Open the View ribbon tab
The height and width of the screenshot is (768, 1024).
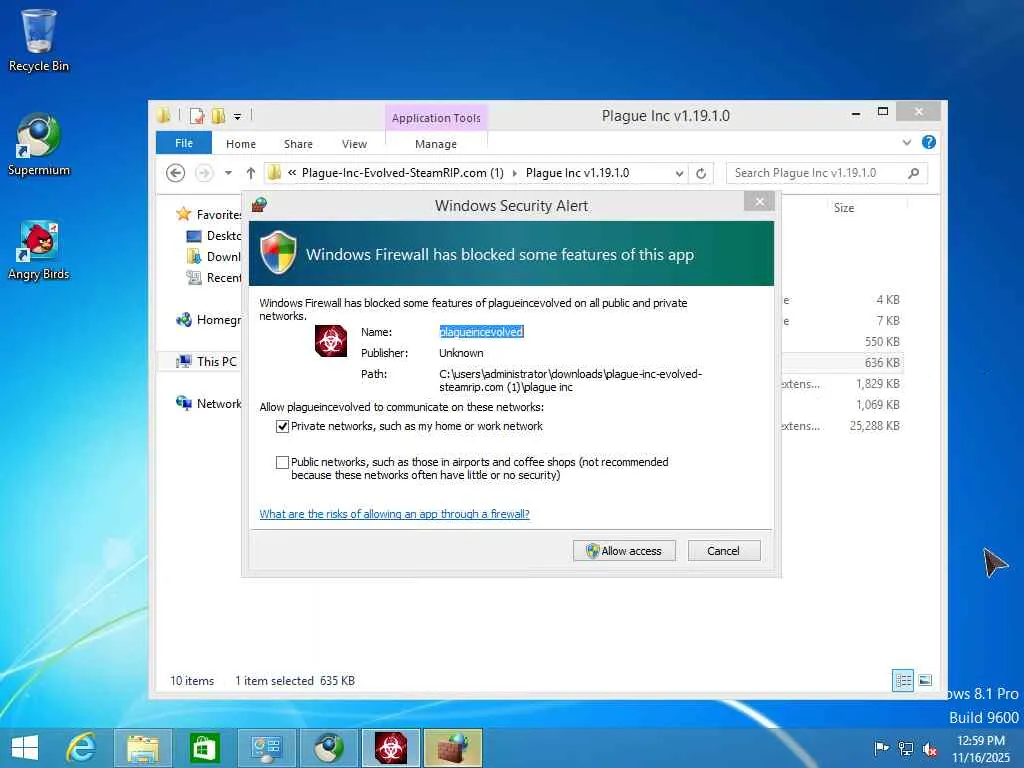click(x=354, y=144)
